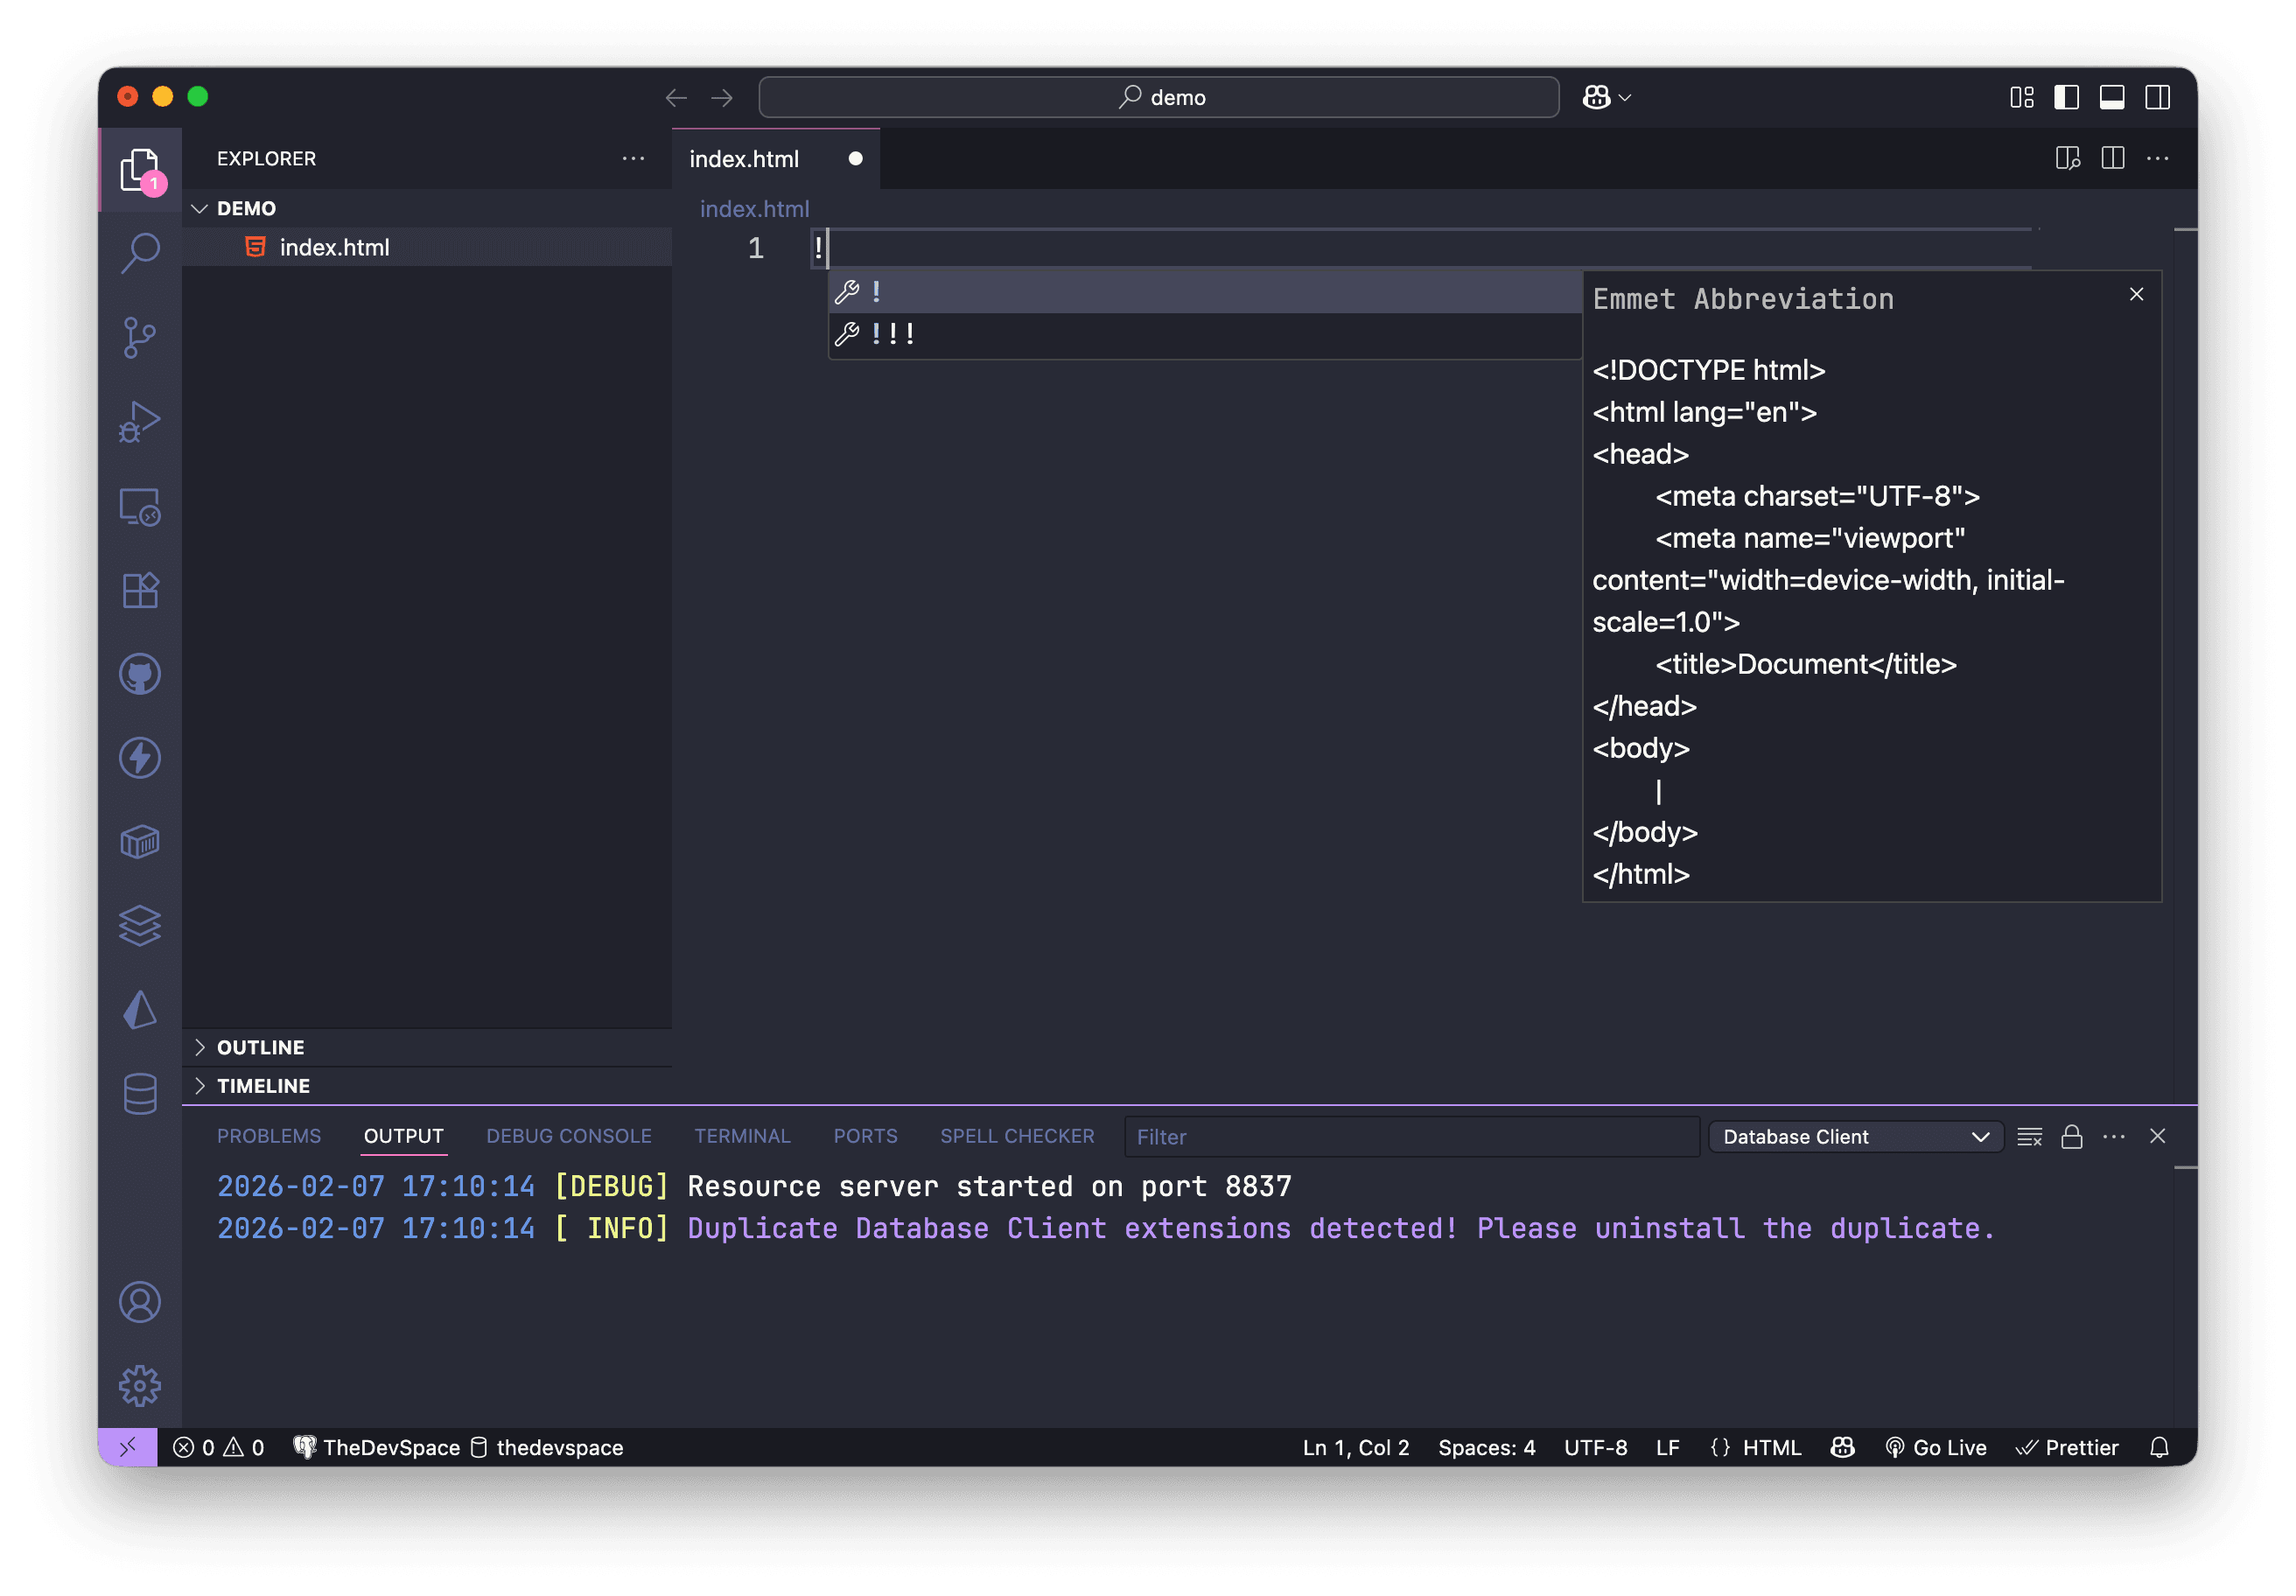Collapse the DEMO folder in Explorer
Screen dimensions: 2296x1596
[x=200, y=208]
